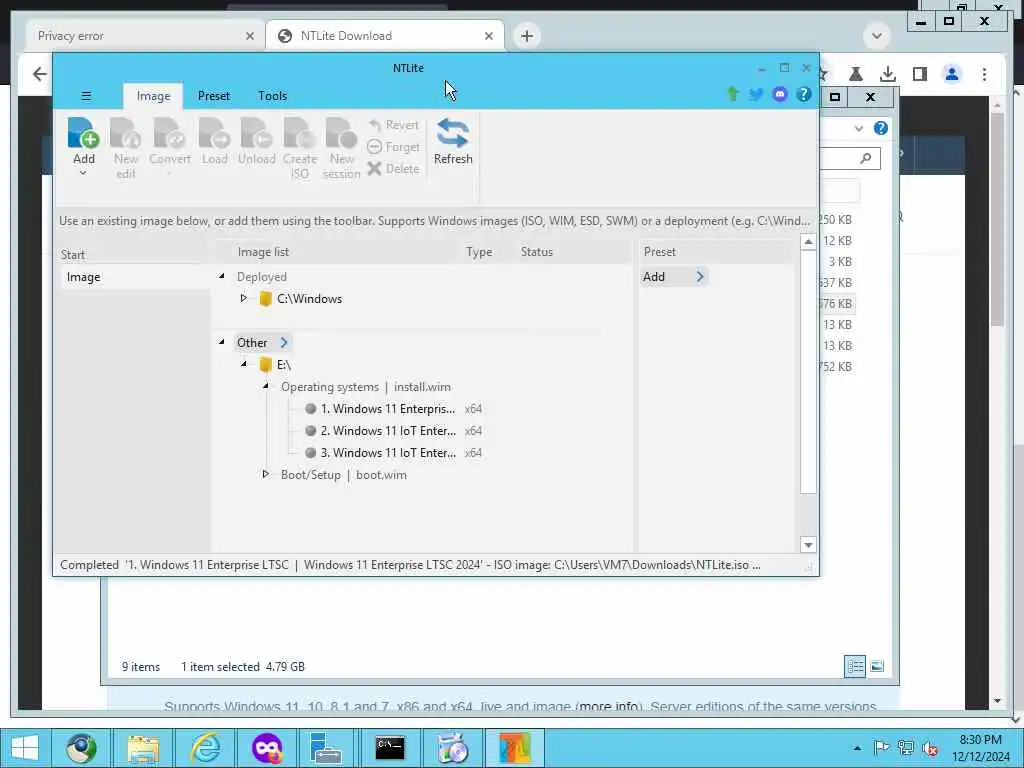Click the Explorer window help icon
The height and width of the screenshot is (768, 1024).
(x=880, y=128)
